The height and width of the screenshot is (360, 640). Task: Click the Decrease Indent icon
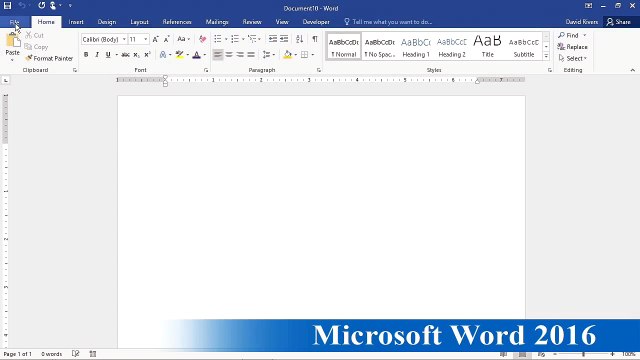273,39
